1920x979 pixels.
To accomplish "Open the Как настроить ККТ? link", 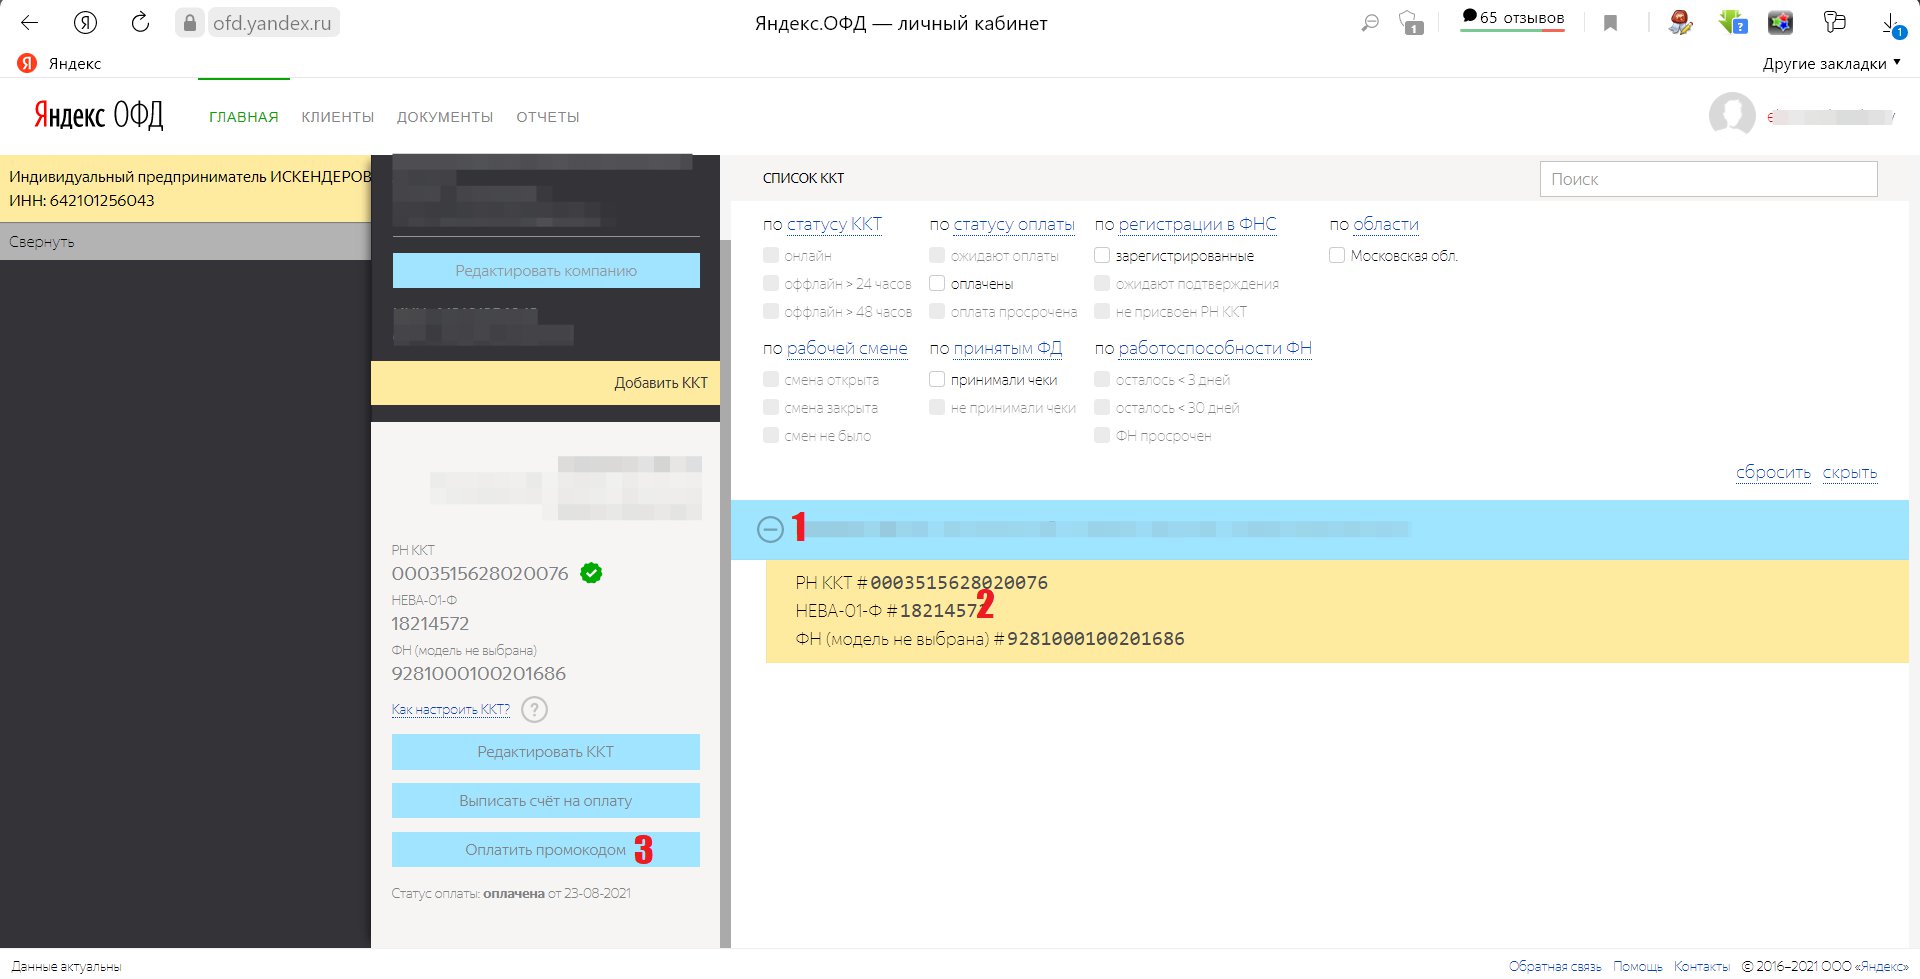I will pyautogui.click(x=451, y=710).
